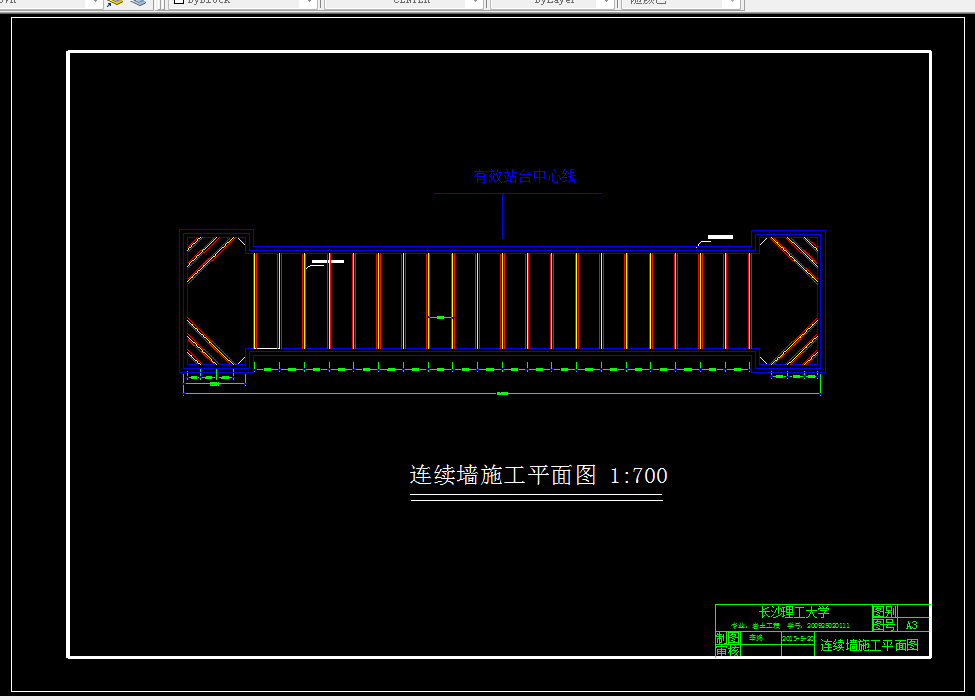Select the 制图 label in title block

coord(727,638)
